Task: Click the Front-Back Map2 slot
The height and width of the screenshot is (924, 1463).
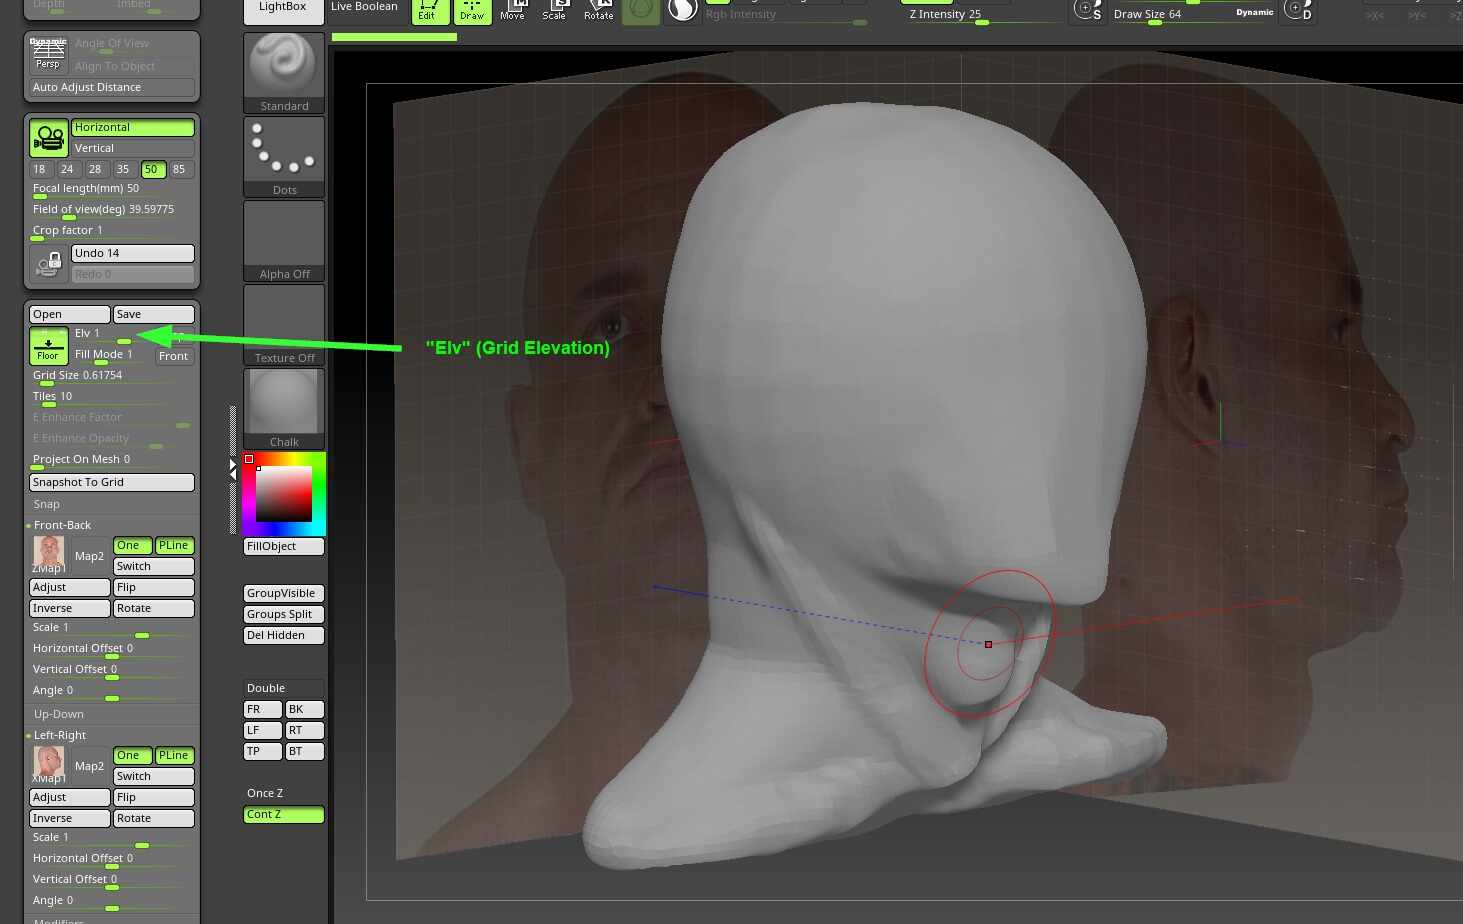Action: point(89,556)
